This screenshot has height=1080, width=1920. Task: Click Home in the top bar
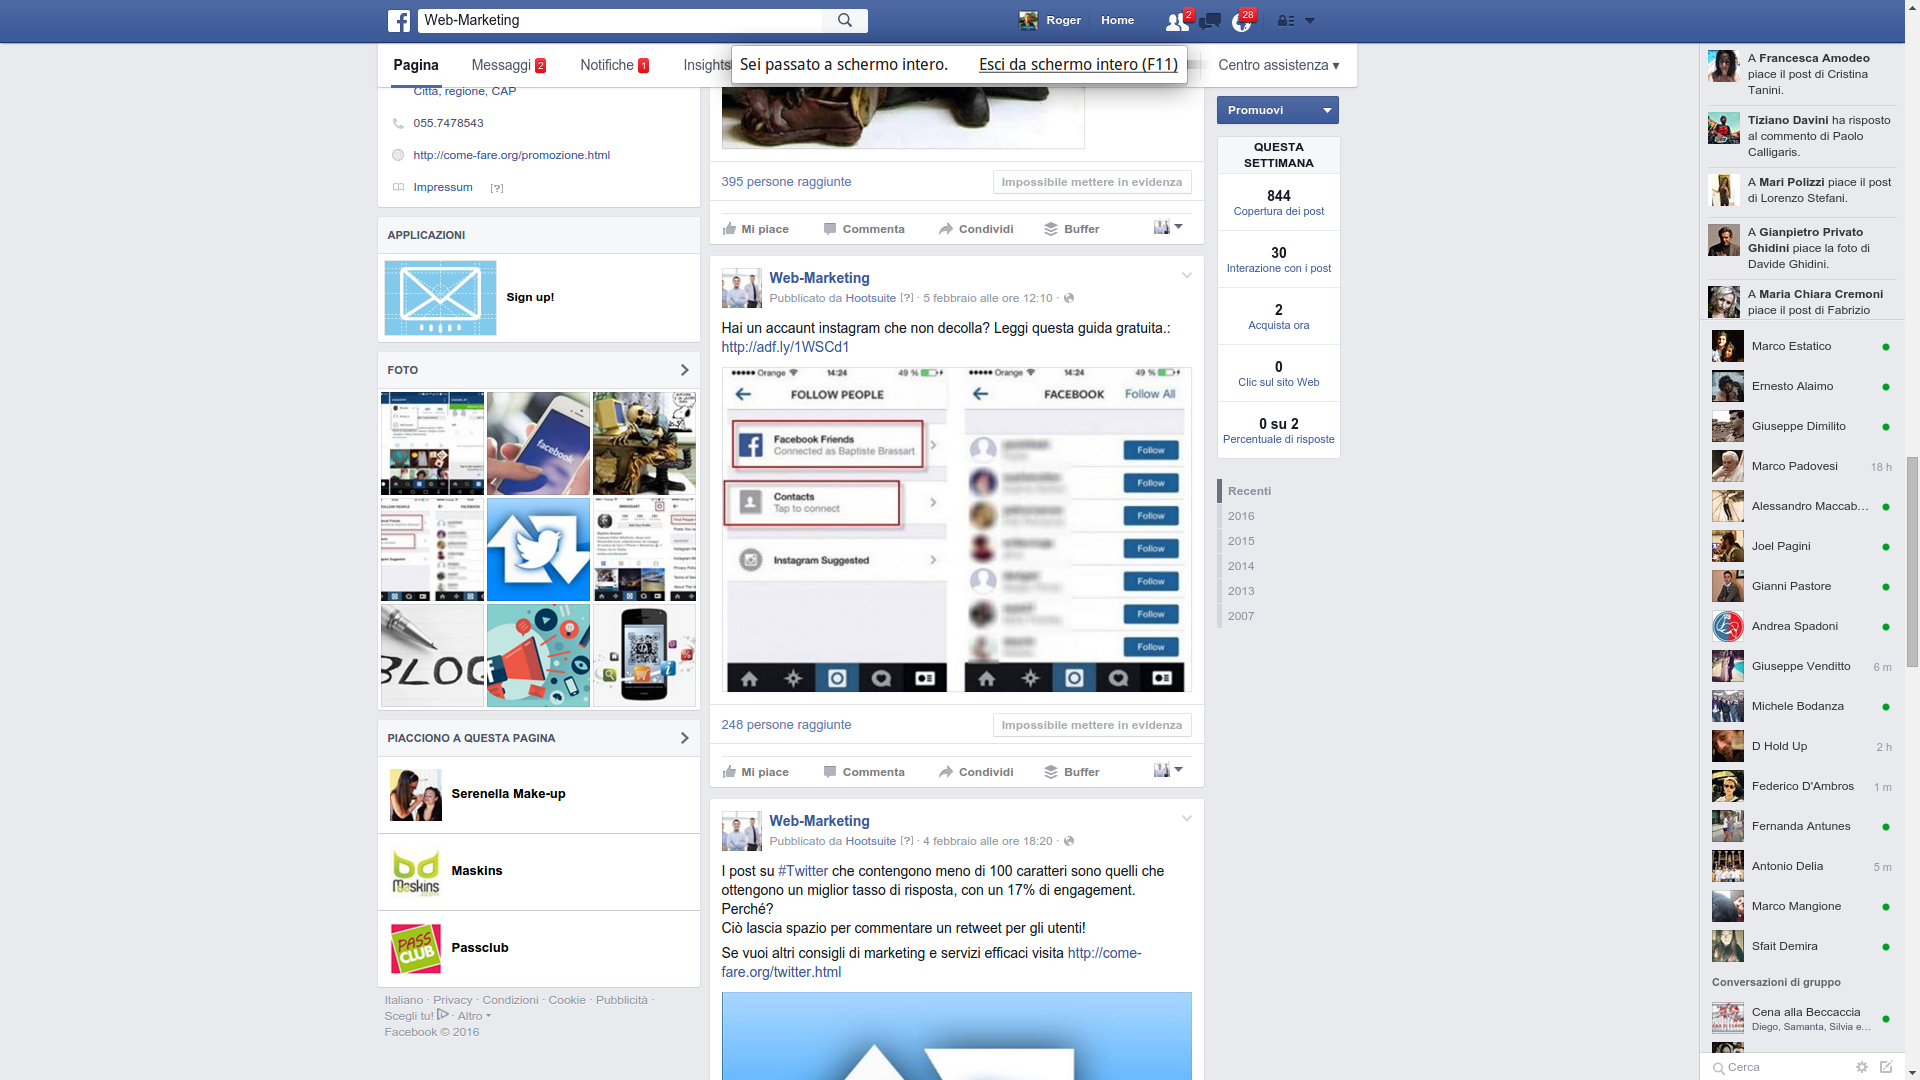point(1118,21)
